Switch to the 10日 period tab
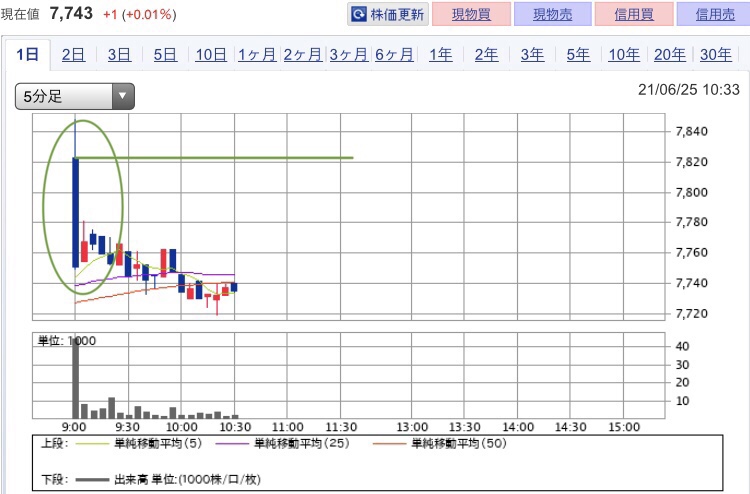This screenshot has height=494, width=750. 211,55
